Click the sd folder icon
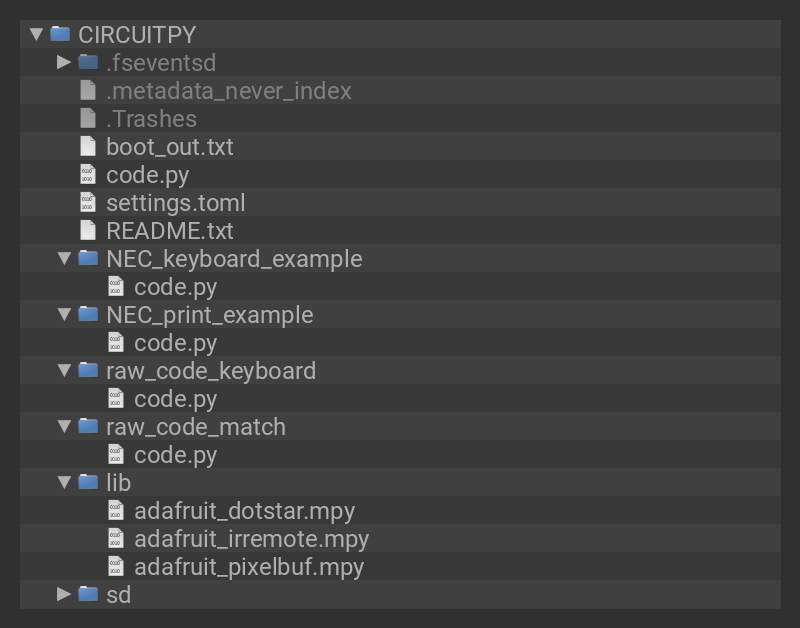Image resolution: width=800 pixels, height=628 pixels. point(88,594)
